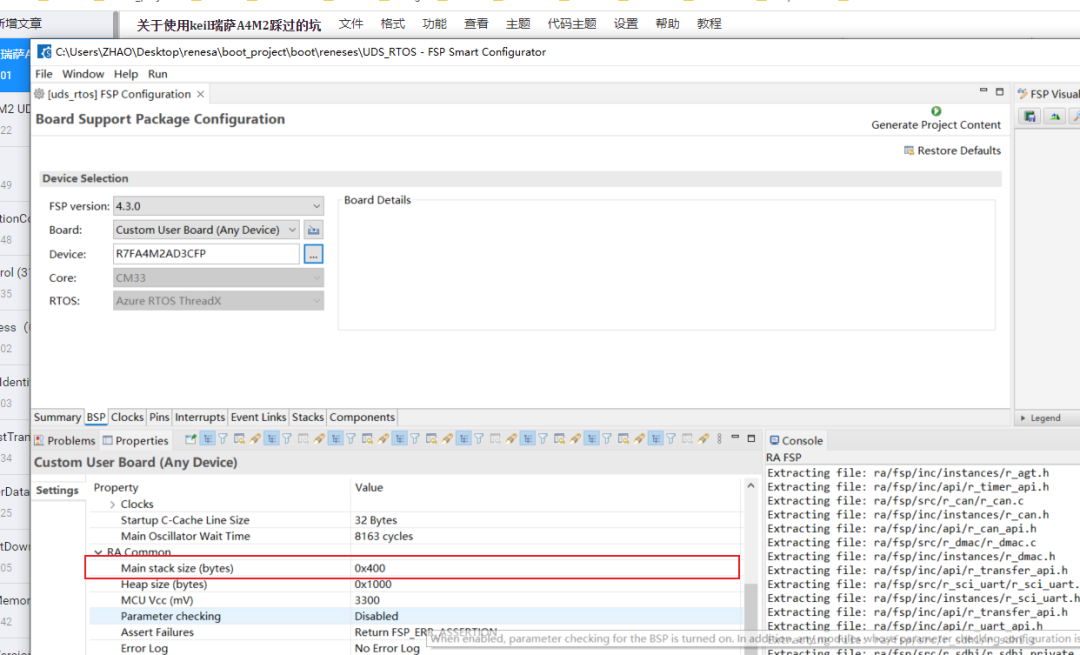Click the green Generate Project Content icon
This screenshot has width=1080, height=655.
(x=935, y=111)
